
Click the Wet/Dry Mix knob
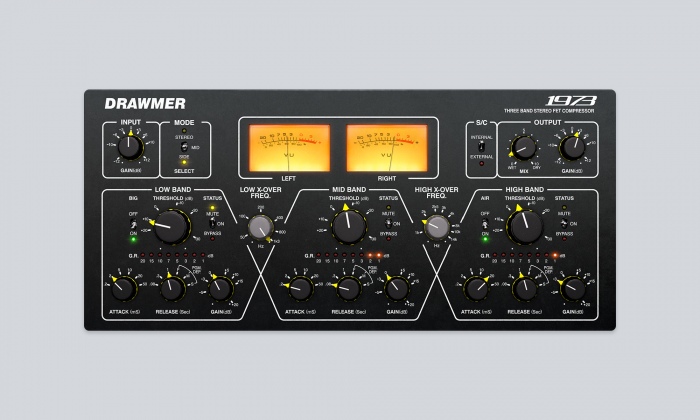click(524, 148)
